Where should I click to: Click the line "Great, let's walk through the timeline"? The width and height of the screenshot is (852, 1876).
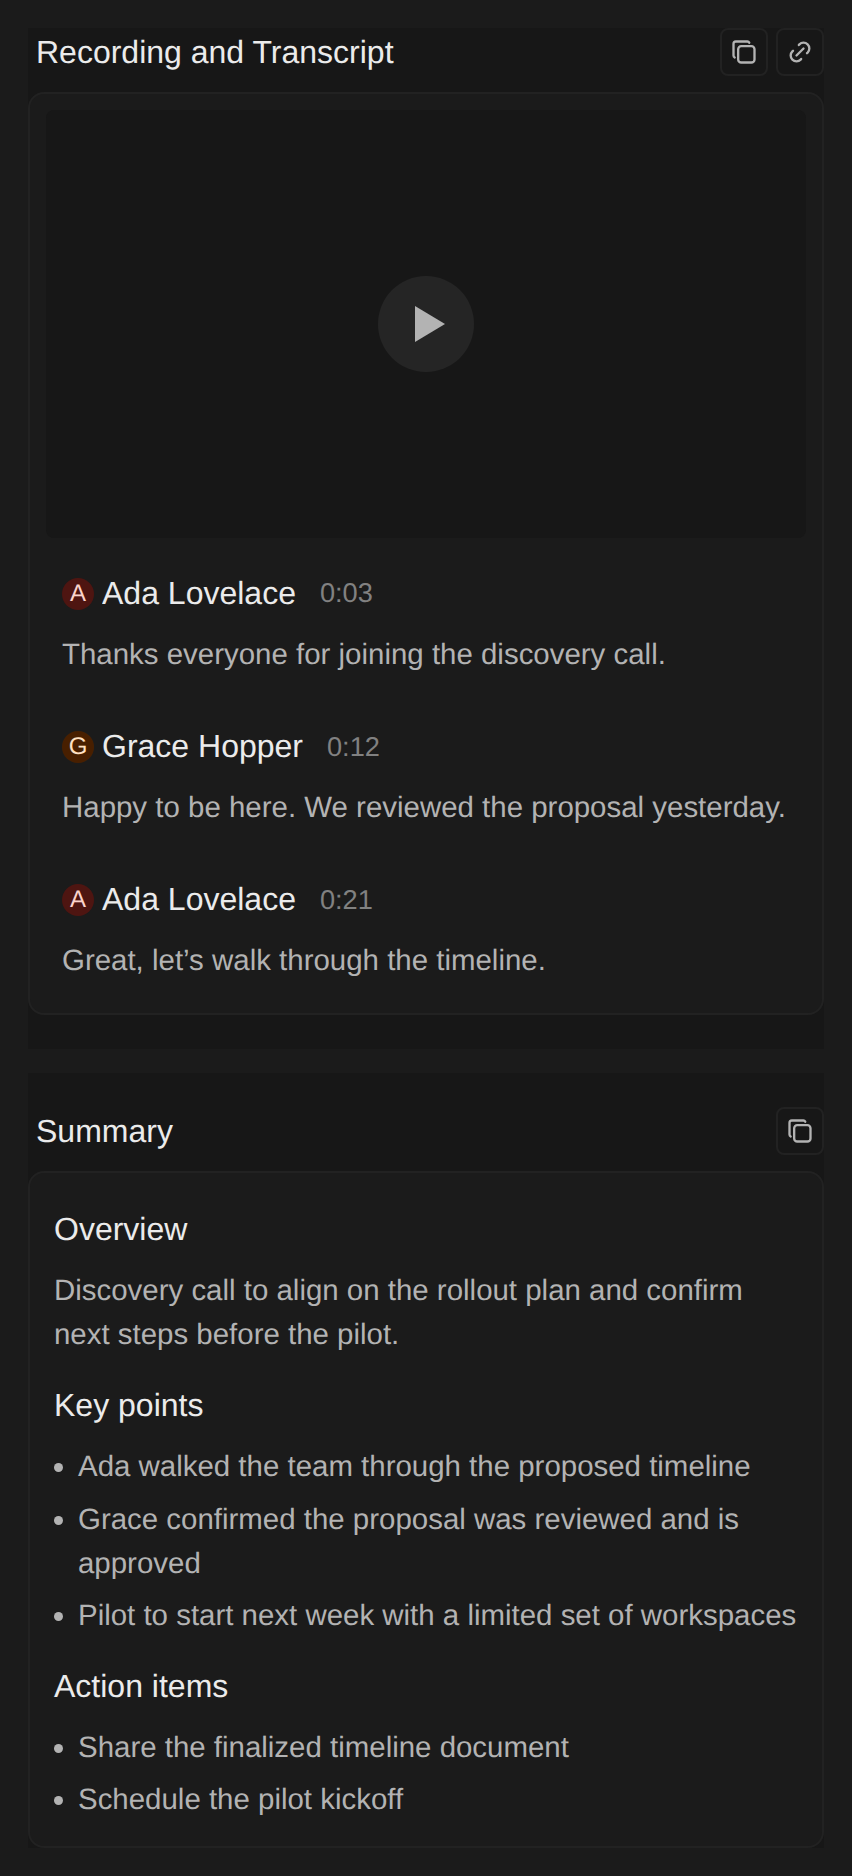point(304,960)
